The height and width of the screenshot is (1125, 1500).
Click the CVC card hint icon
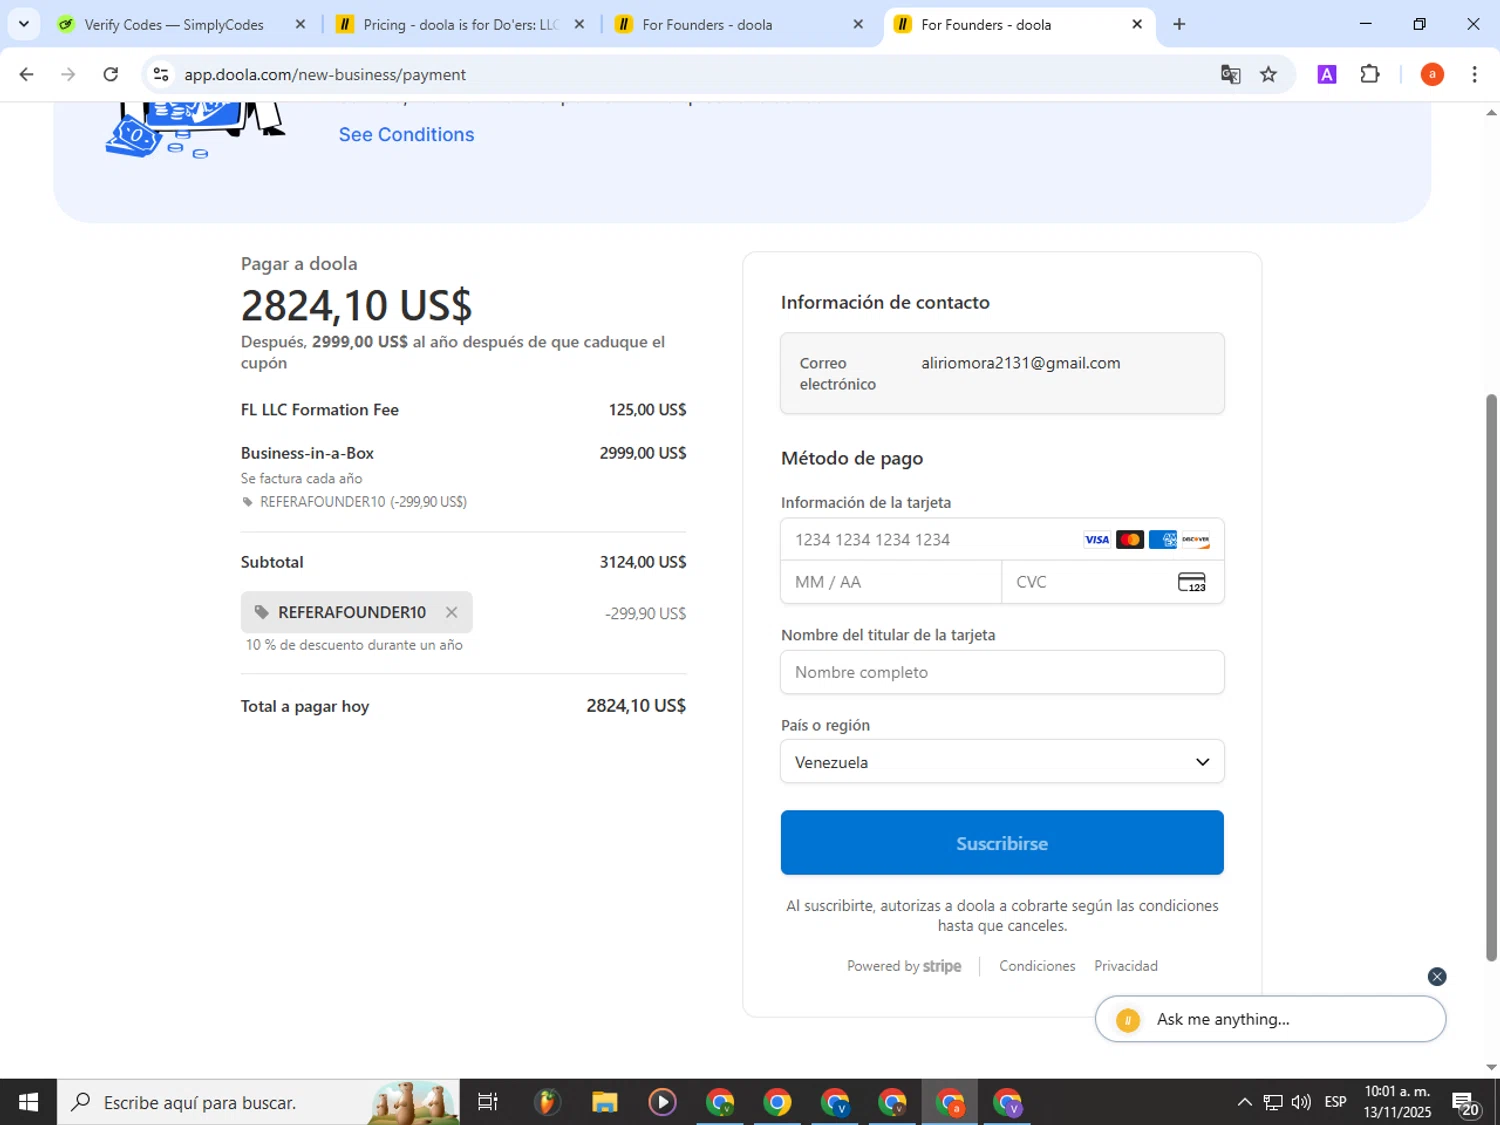pyautogui.click(x=1192, y=582)
